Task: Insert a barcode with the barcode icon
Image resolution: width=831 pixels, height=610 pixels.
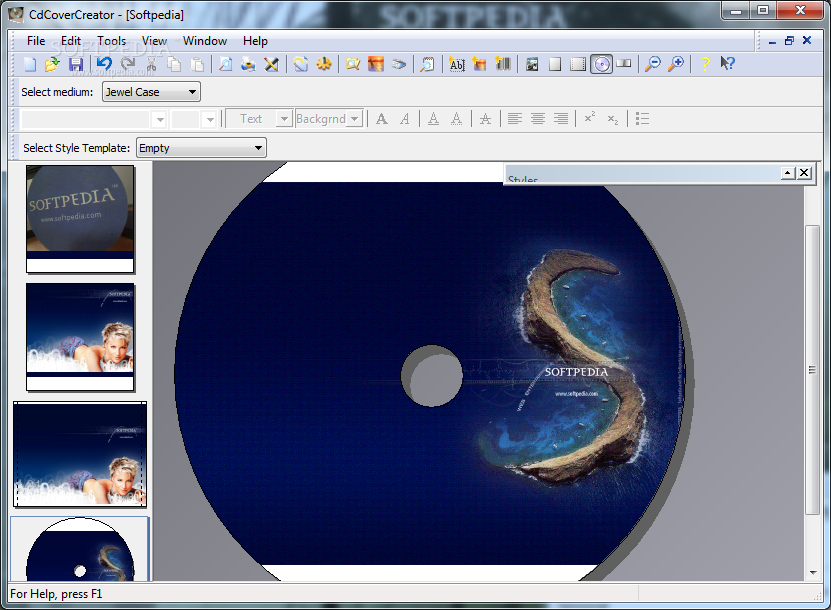Action: (502, 64)
